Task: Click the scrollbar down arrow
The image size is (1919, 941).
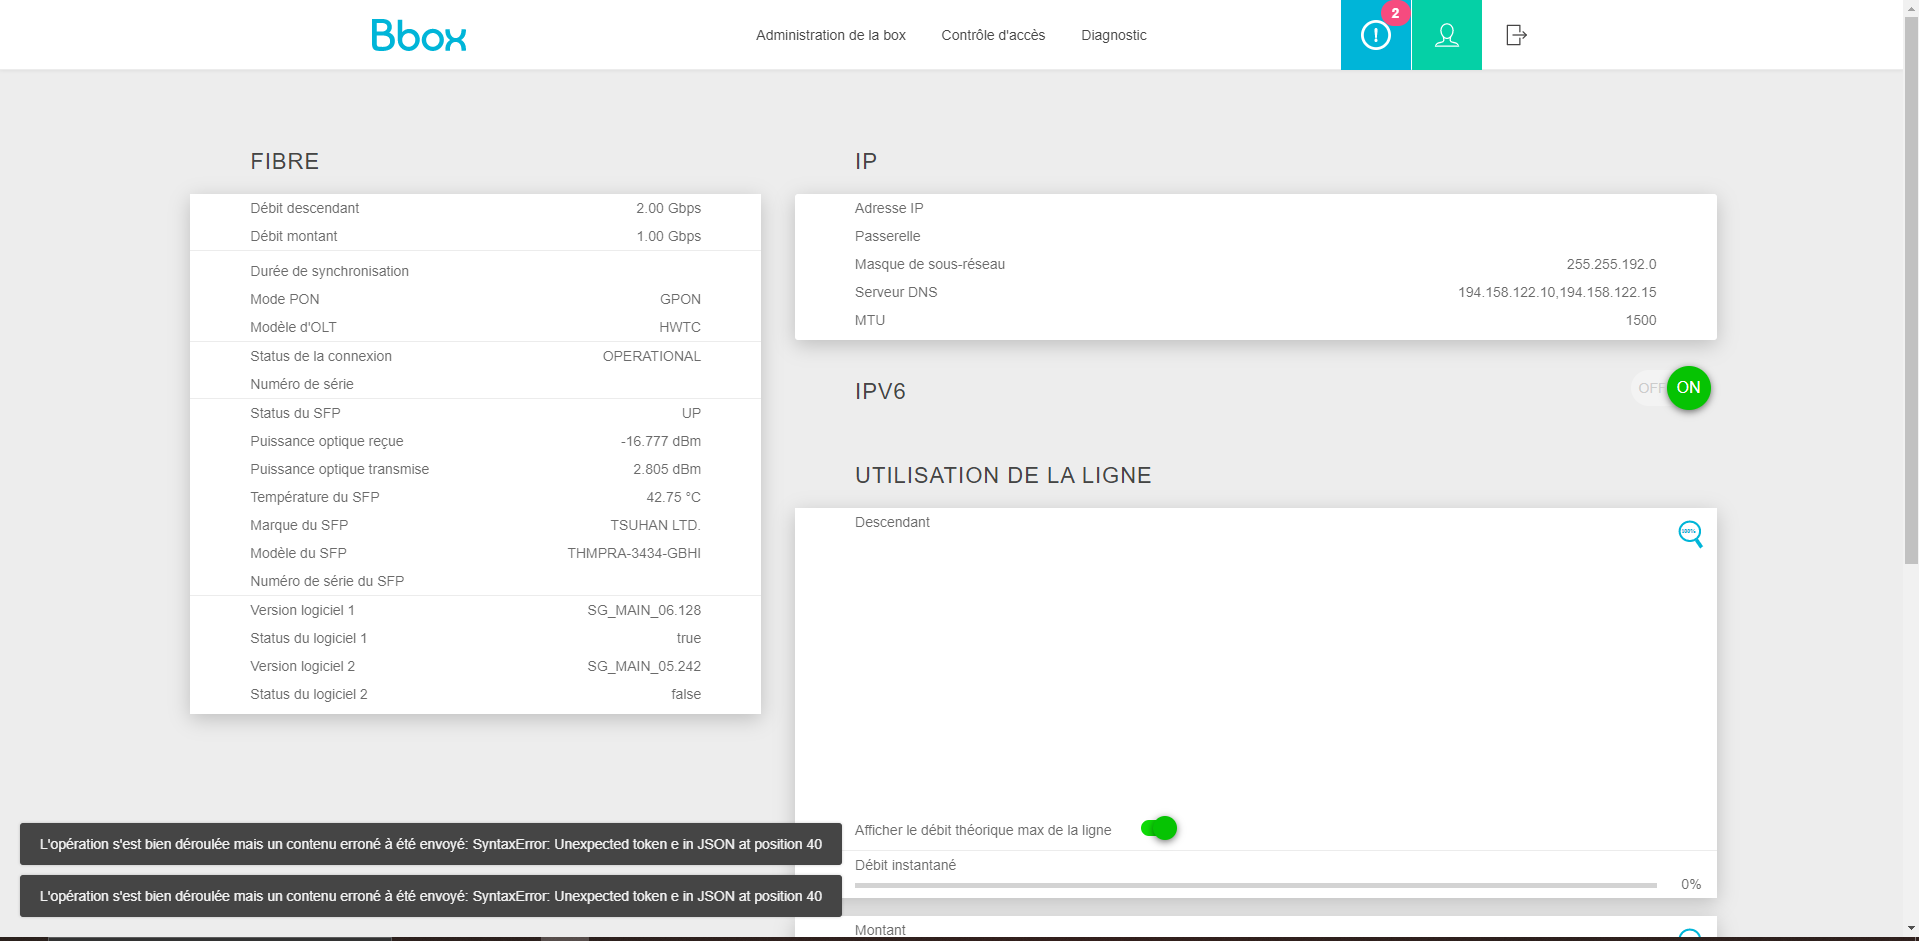Action: (1911, 928)
